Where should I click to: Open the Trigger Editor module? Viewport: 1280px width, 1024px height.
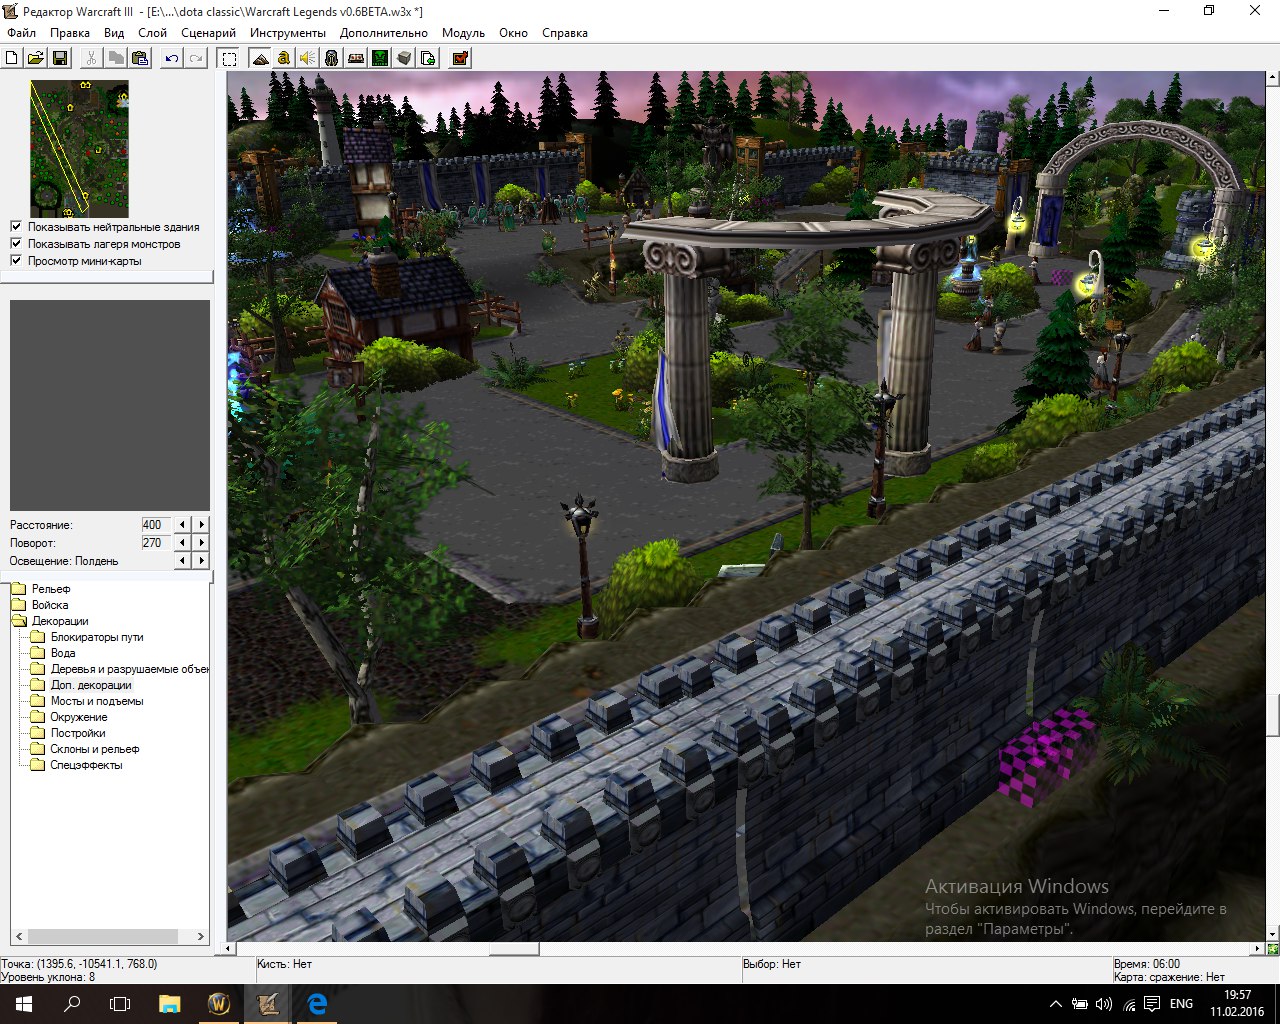(x=284, y=58)
